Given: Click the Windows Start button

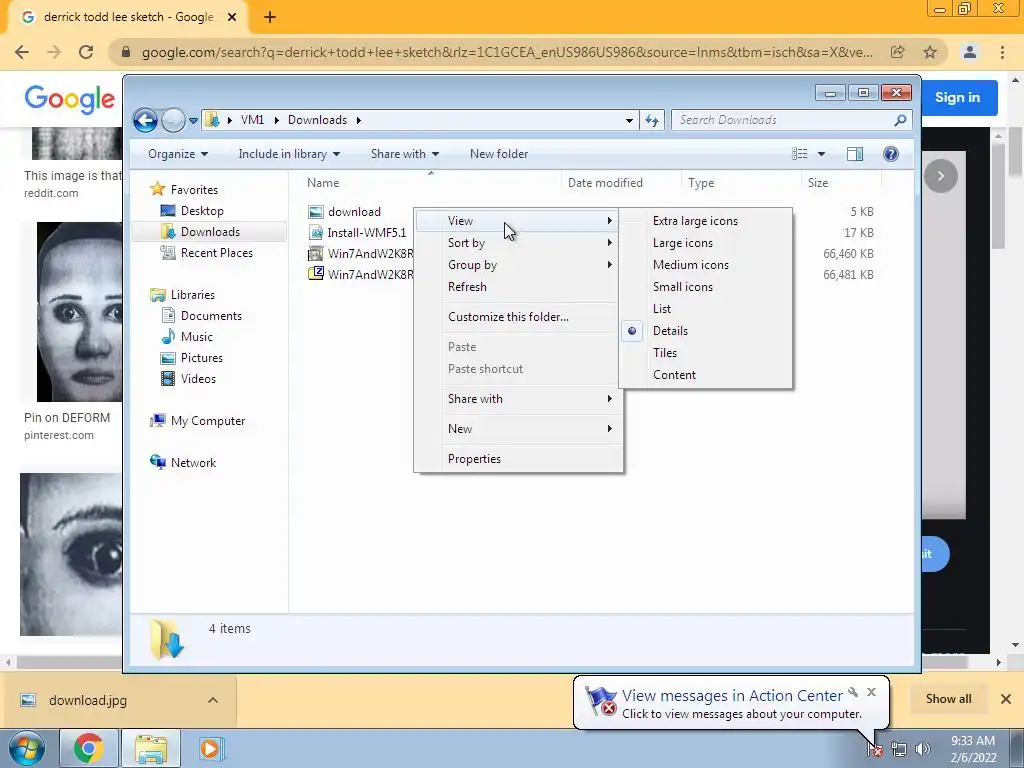Looking at the screenshot, I should (x=26, y=748).
